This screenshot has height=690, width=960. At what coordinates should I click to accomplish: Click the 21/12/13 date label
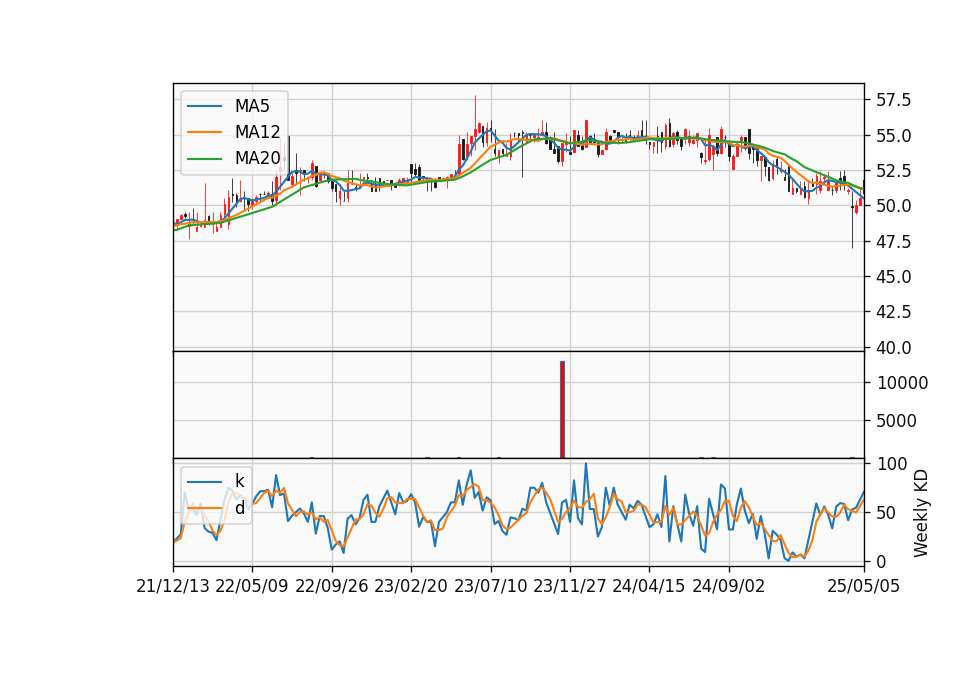pyautogui.click(x=173, y=586)
